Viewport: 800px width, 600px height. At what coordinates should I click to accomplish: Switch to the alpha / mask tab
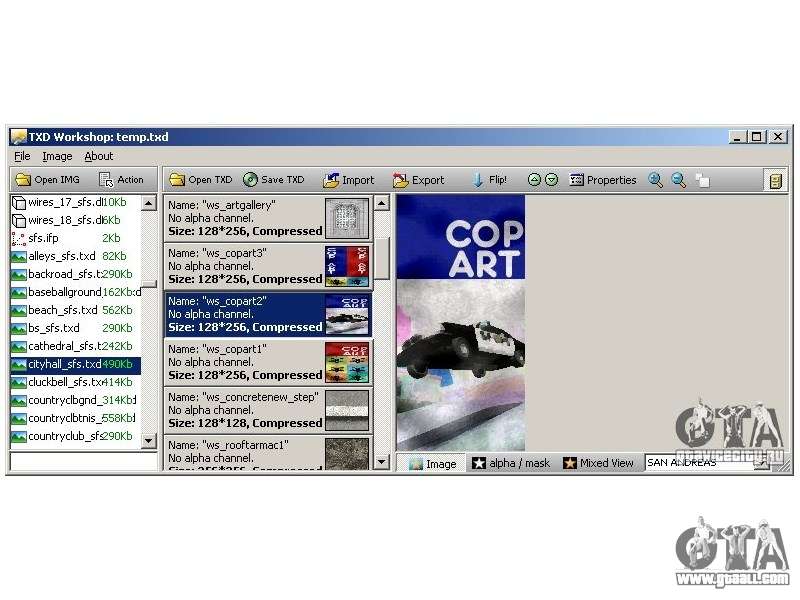[x=511, y=464]
